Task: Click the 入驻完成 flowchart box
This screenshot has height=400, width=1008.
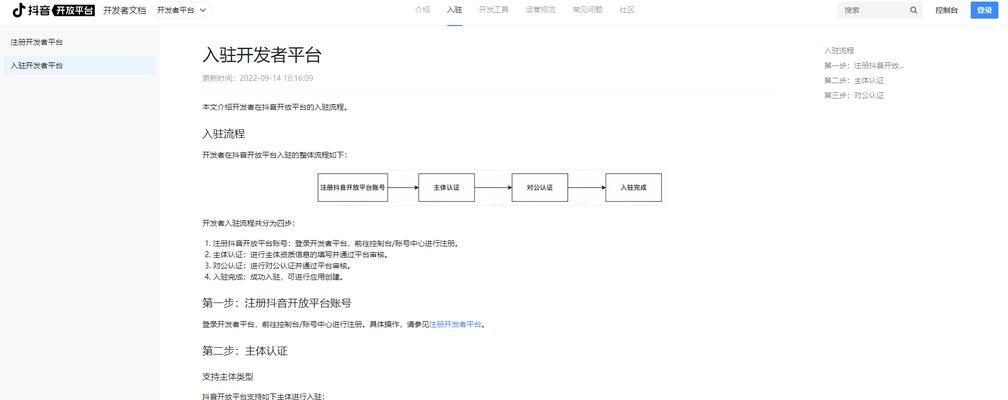Action: (x=633, y=188)
